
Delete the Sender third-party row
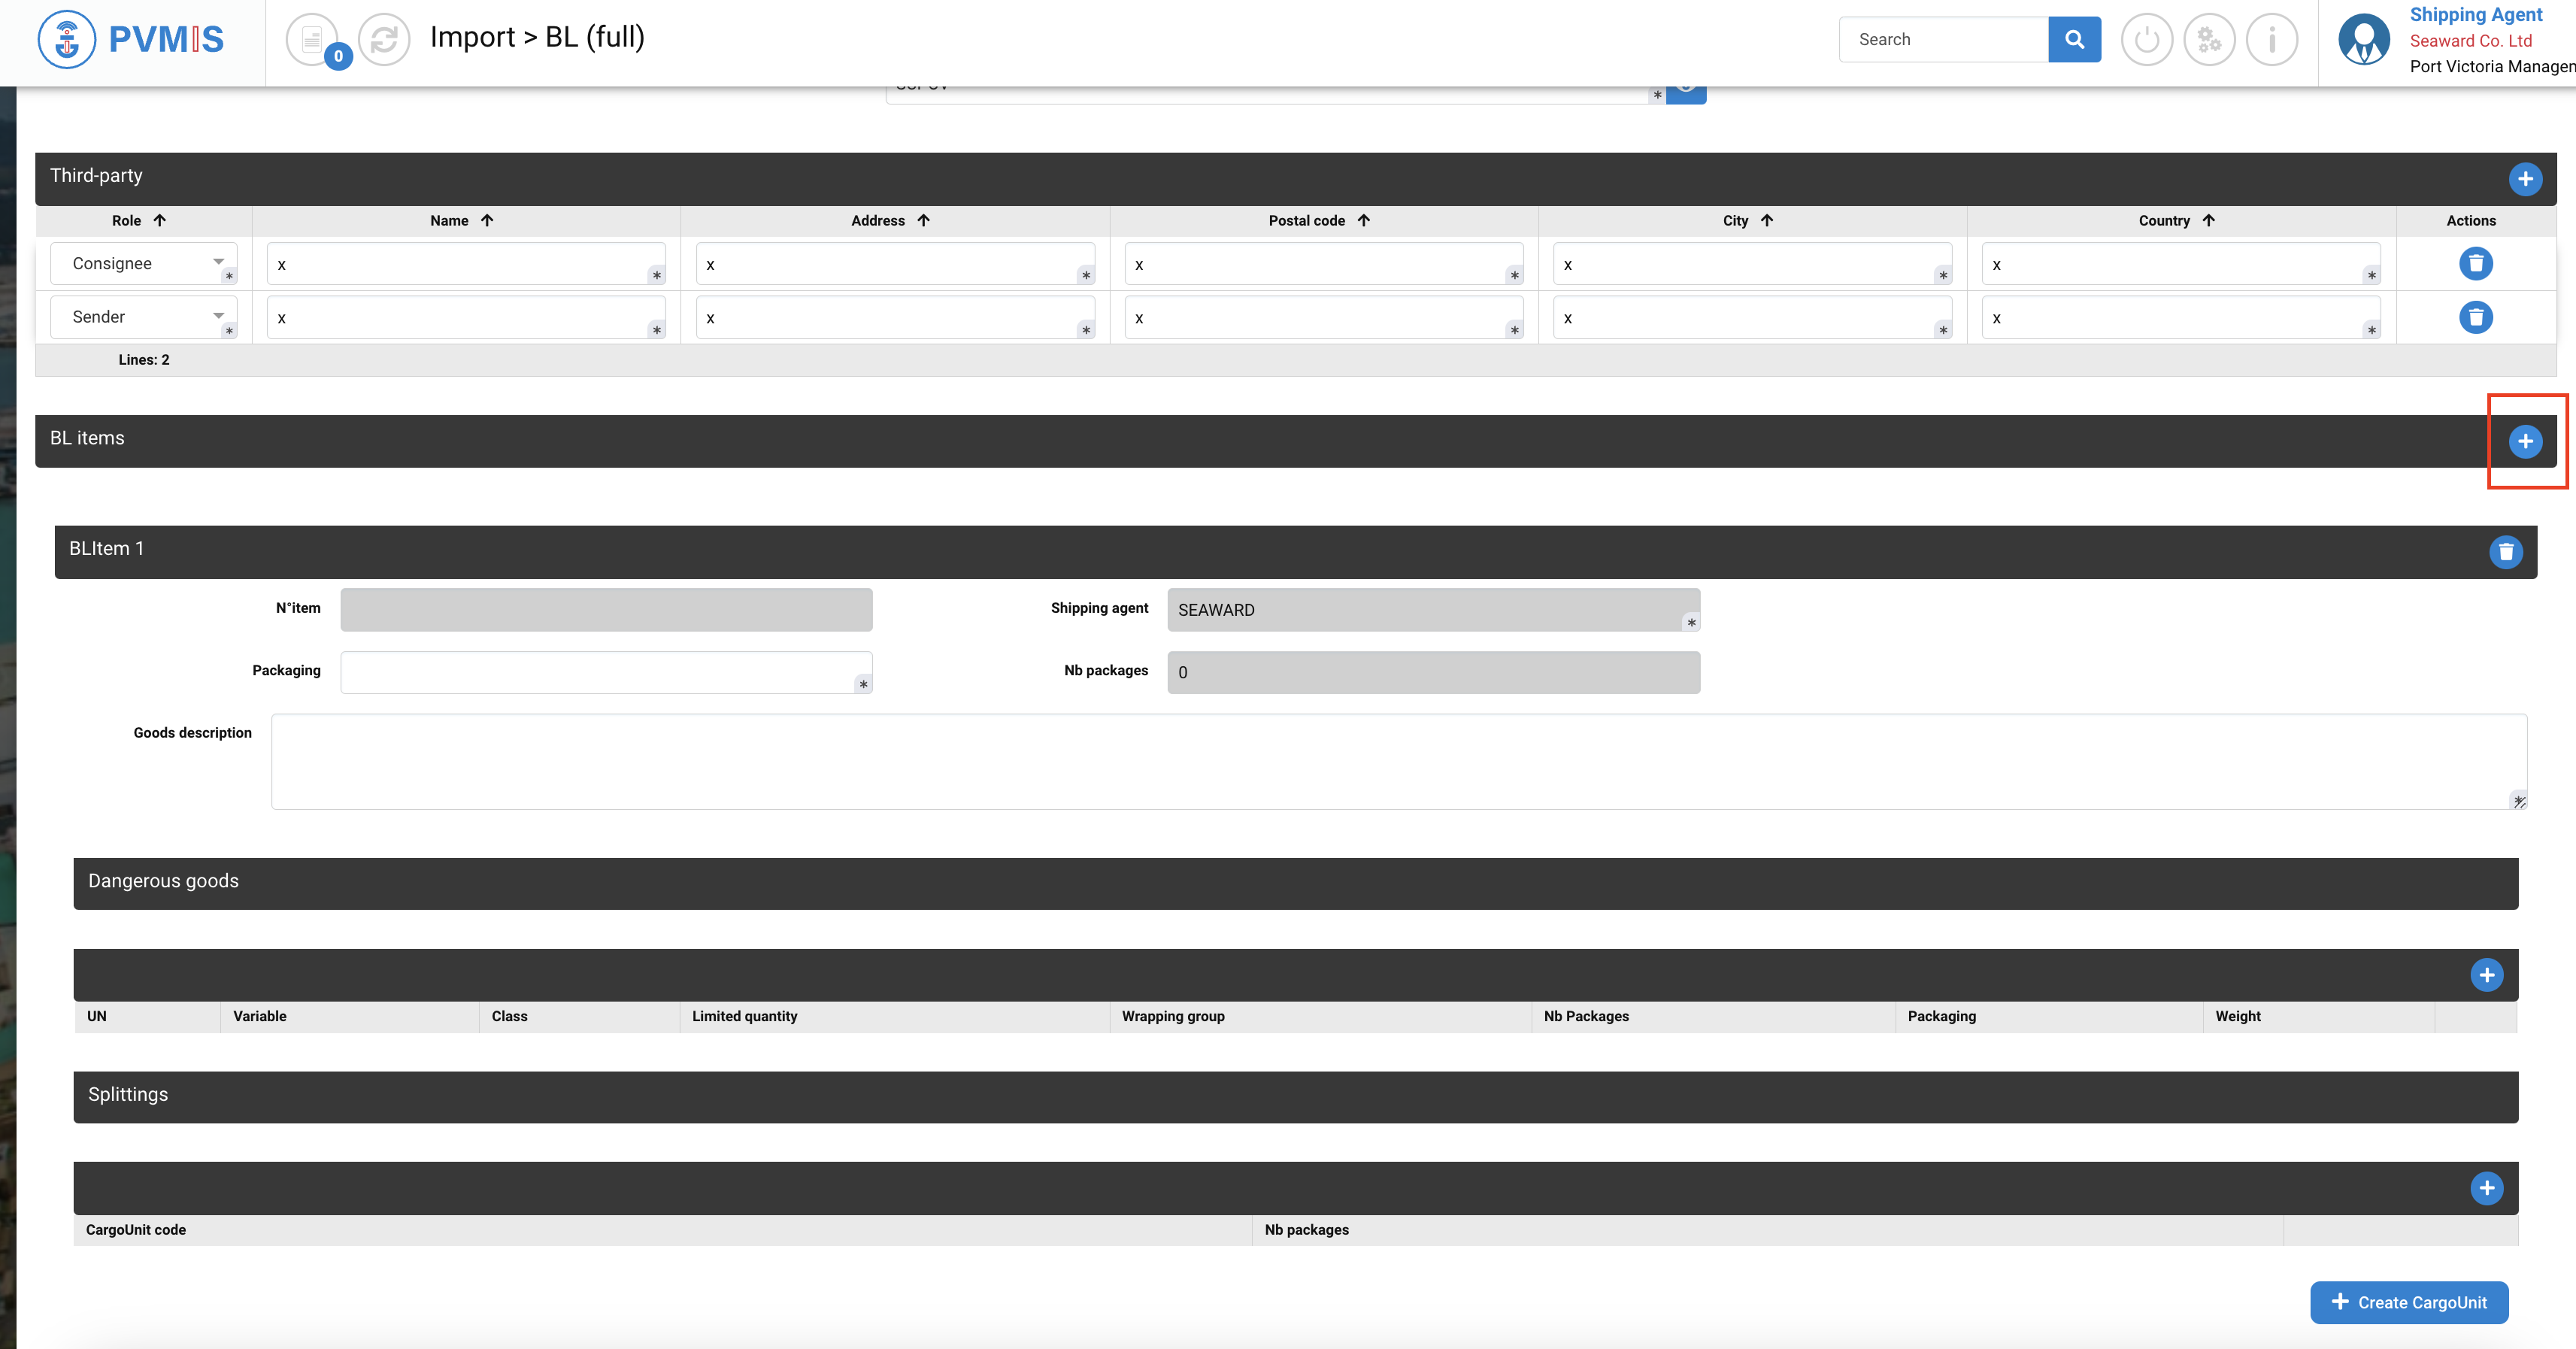(2475, 317)
